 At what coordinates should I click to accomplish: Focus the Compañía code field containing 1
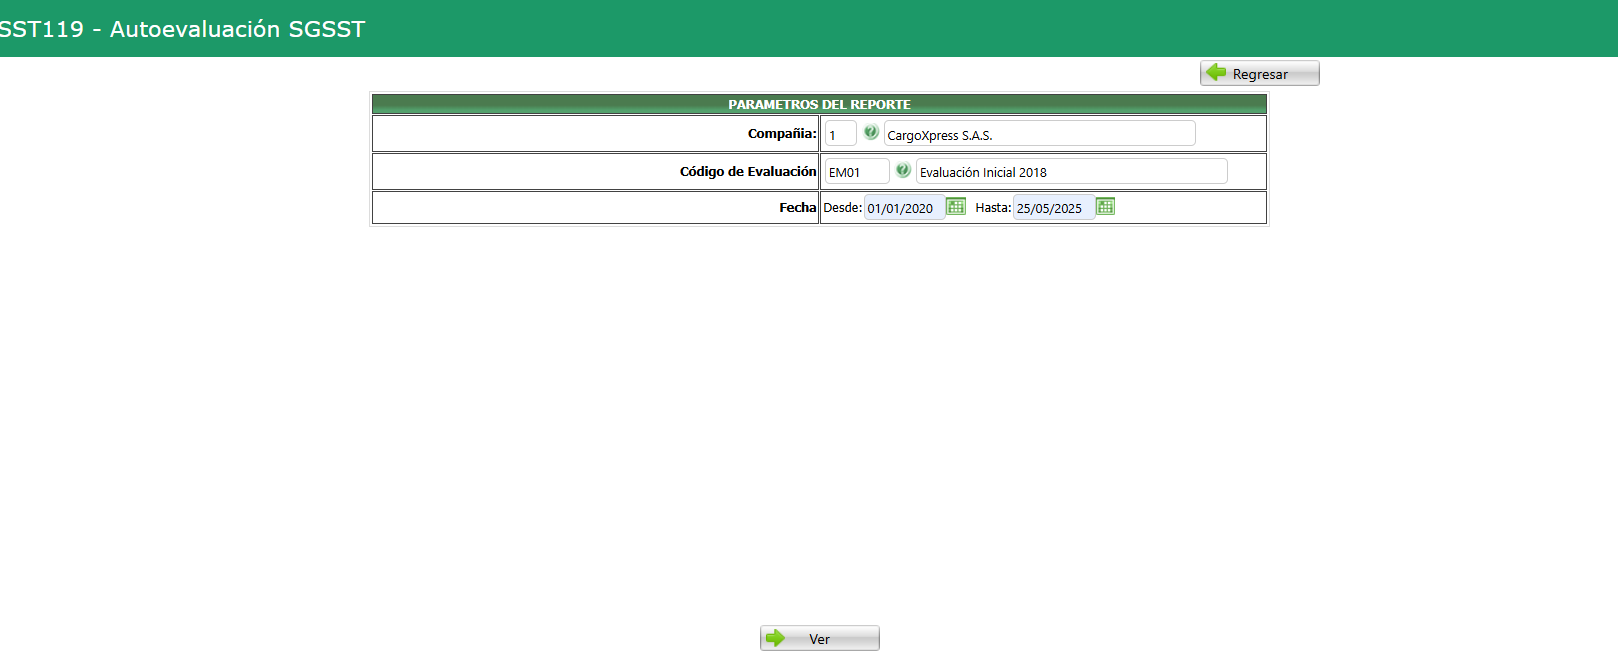[x=840, y=134]
